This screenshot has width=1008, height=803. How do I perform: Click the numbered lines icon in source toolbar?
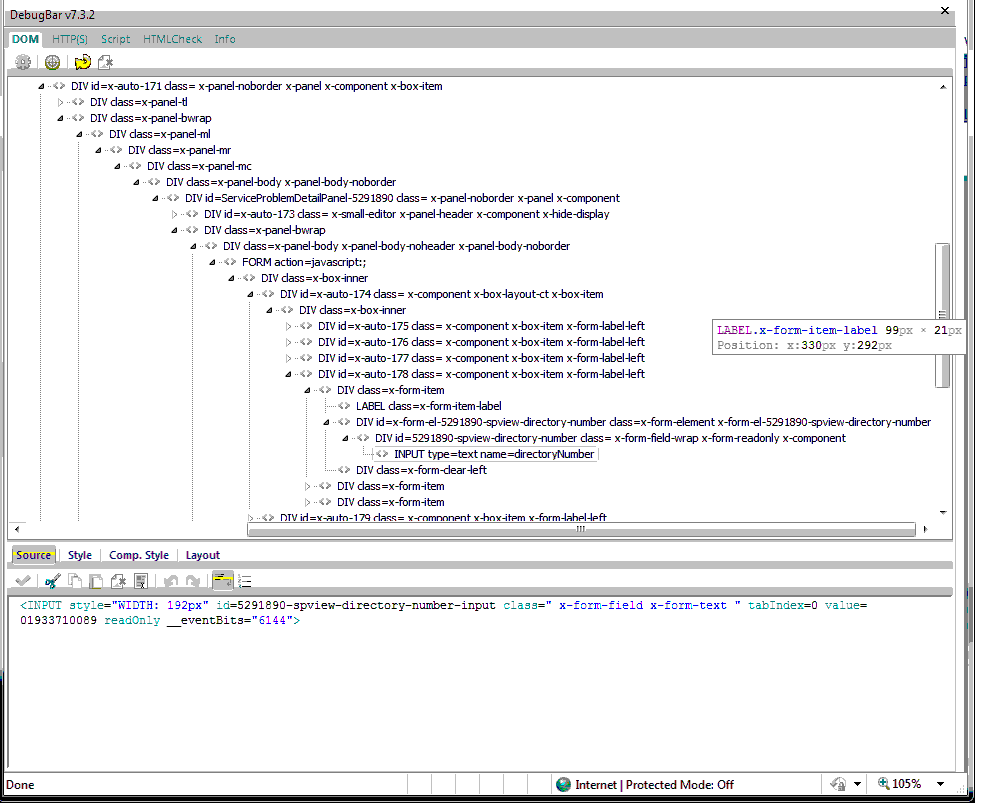(245, 581)
